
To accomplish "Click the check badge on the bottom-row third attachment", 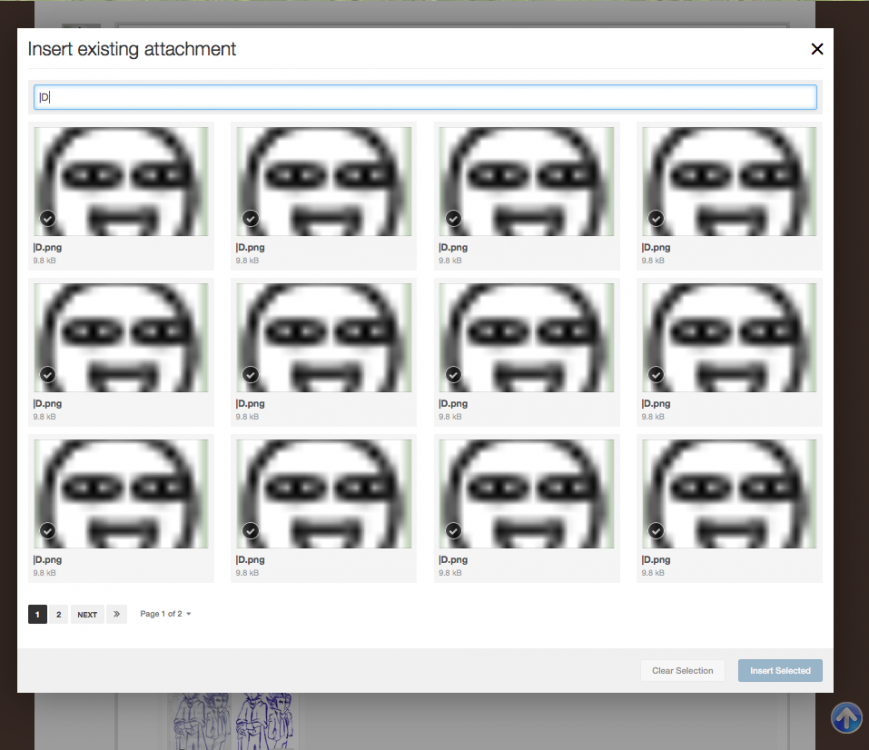I will pos(453,530).
